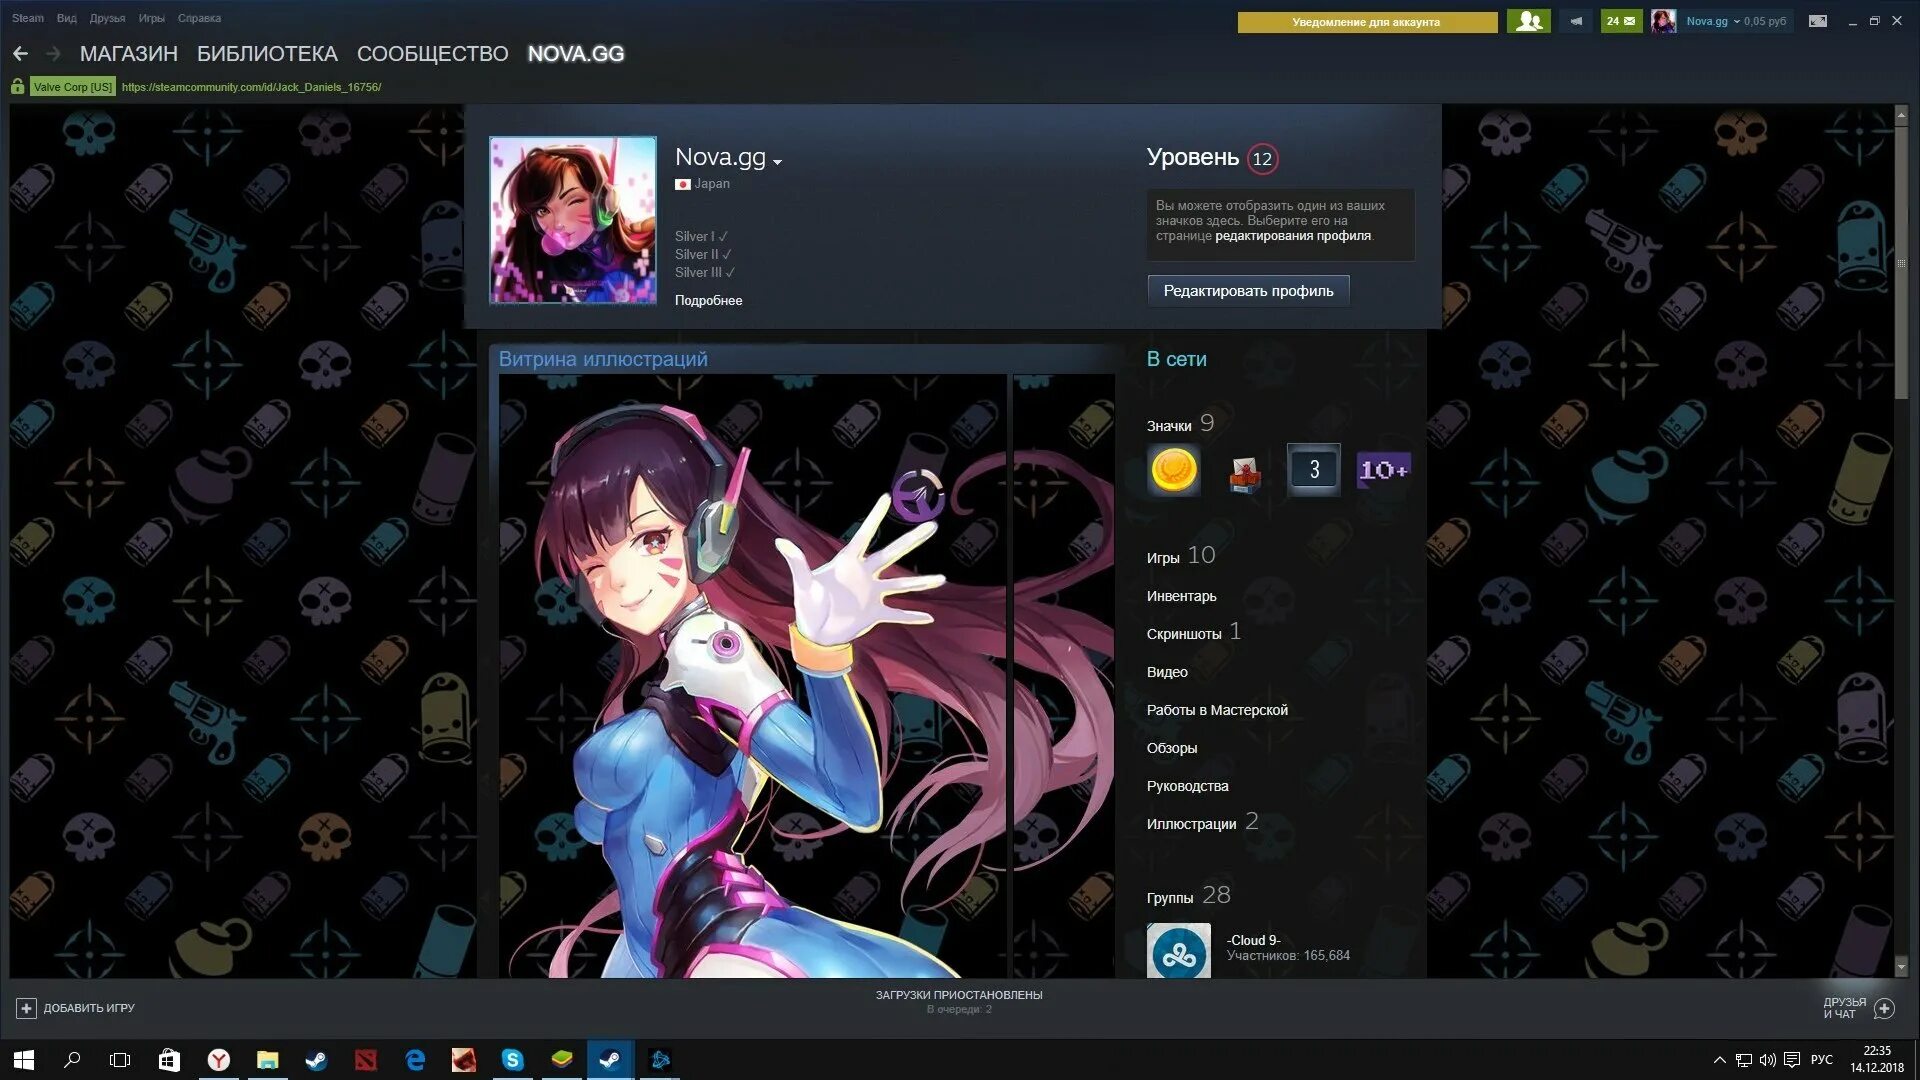Click the friends icon in the top bar
Screen dimensions: 1920x1080
click(x=1528, y=21)
